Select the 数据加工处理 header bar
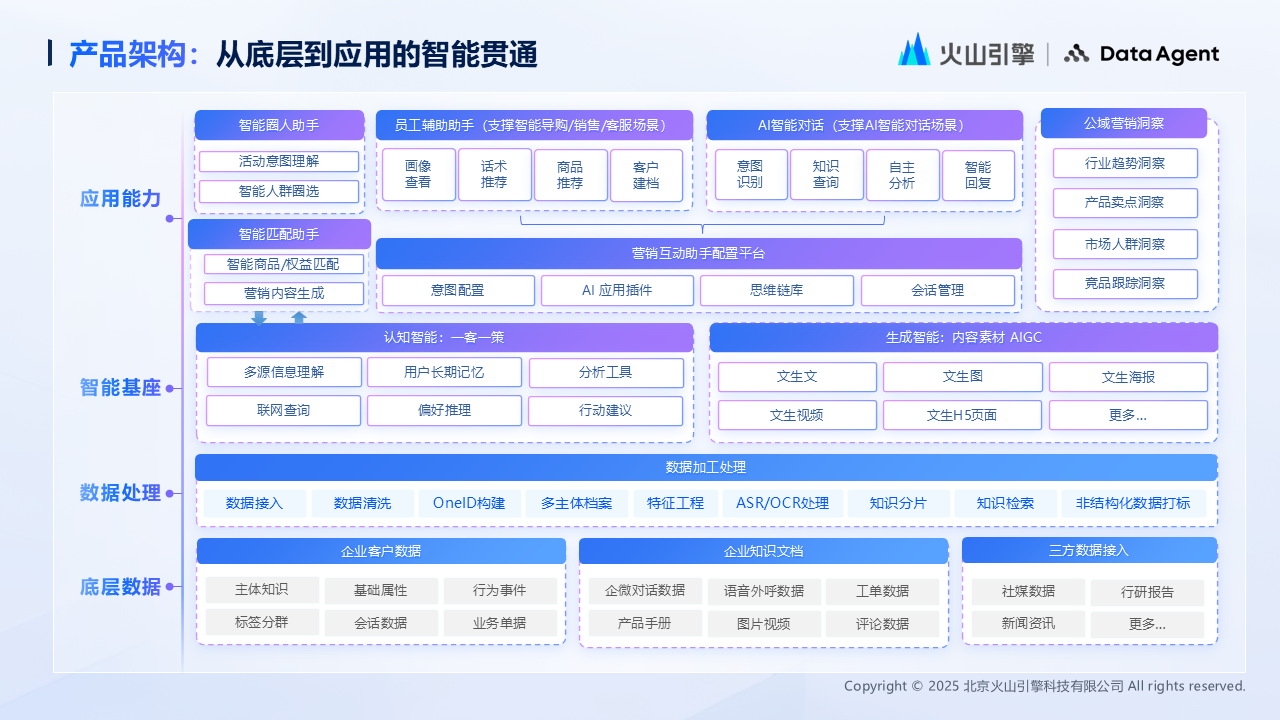 coord(706,468)
